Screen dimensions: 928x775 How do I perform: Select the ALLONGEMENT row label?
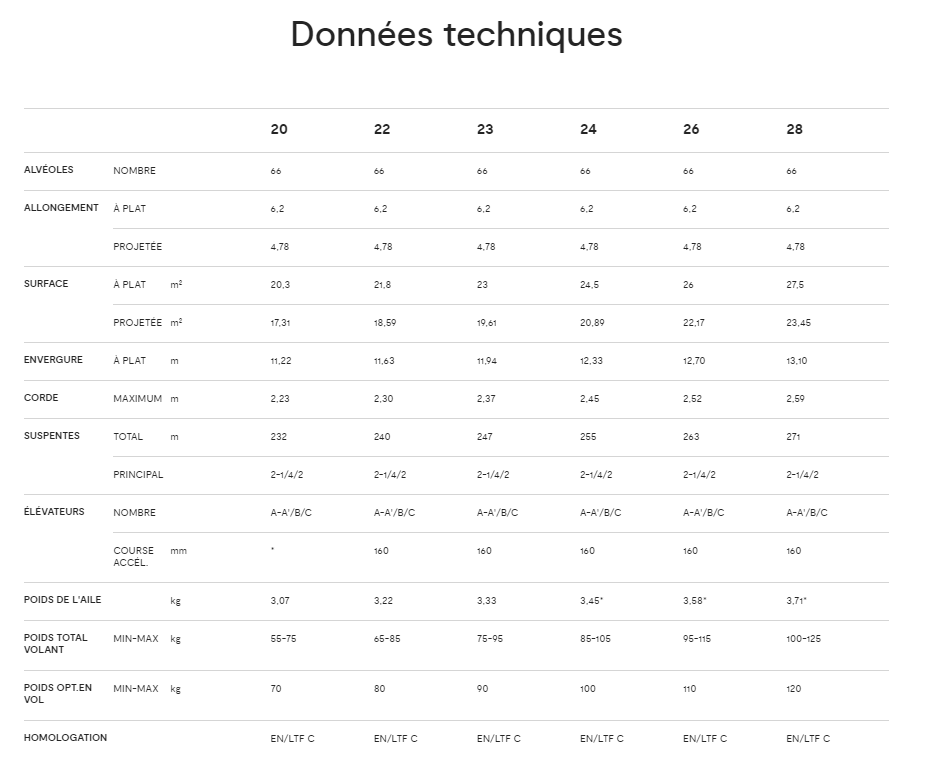coord(61,208)
